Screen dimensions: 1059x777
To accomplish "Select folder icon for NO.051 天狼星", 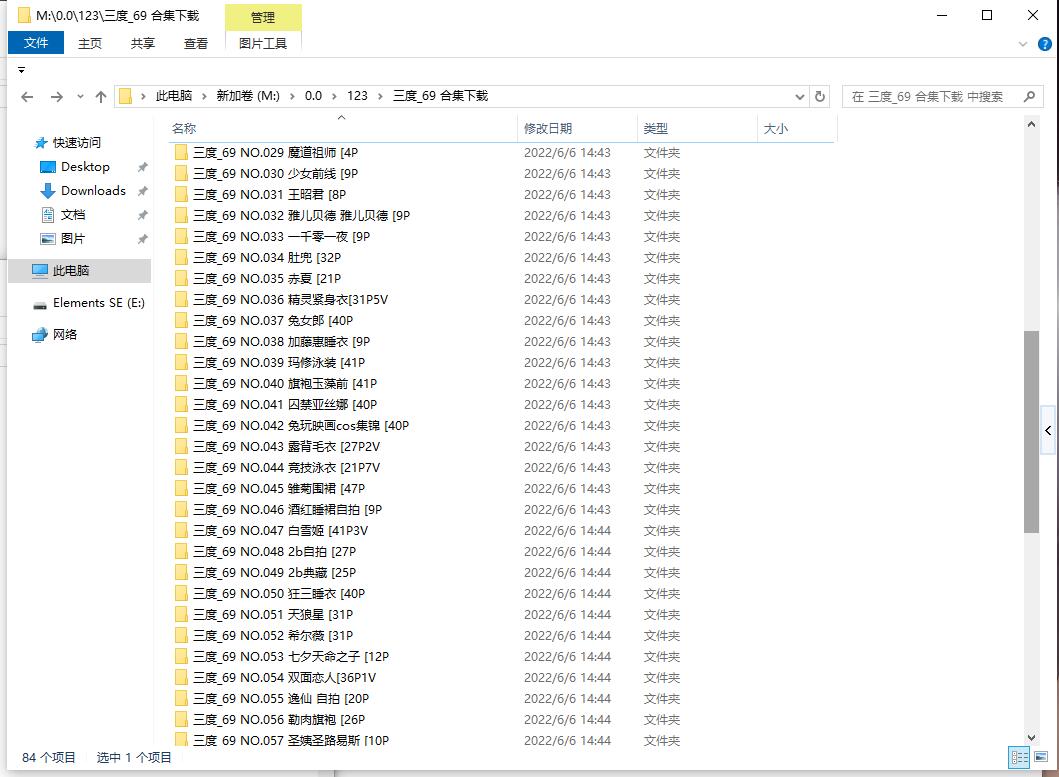I will coord(181,615).
